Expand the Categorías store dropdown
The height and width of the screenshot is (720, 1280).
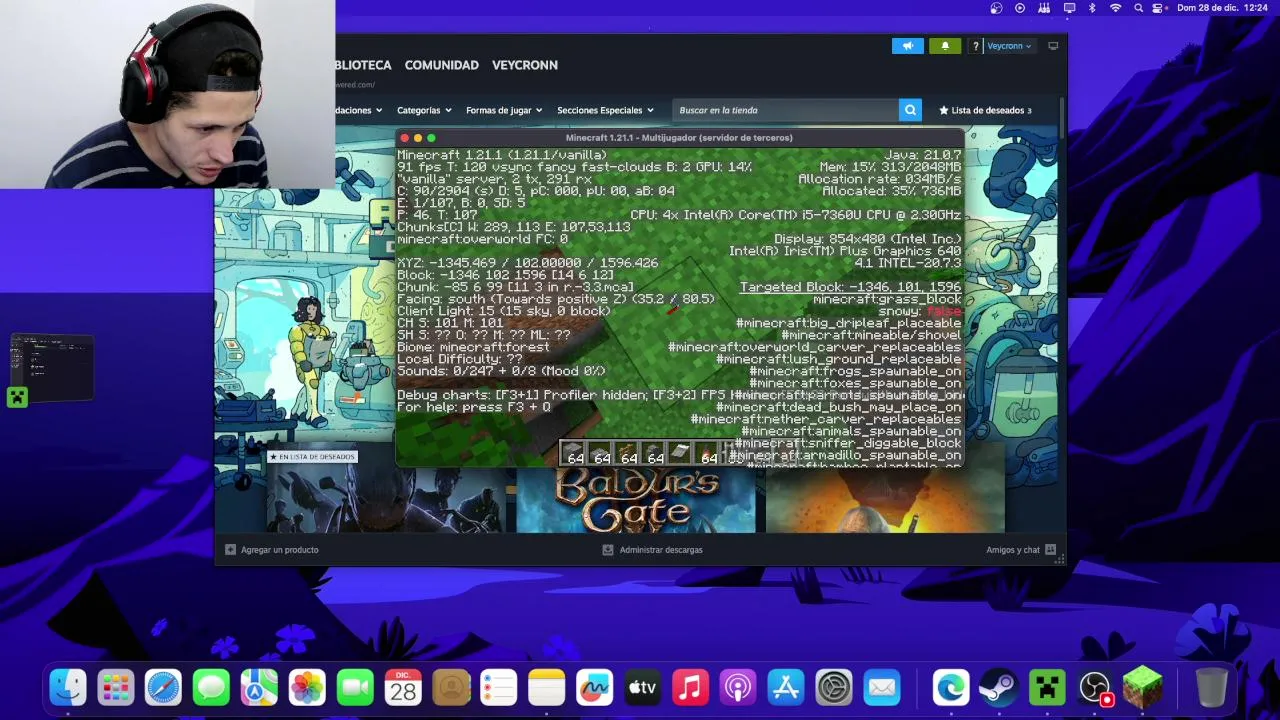coord(424,110)
